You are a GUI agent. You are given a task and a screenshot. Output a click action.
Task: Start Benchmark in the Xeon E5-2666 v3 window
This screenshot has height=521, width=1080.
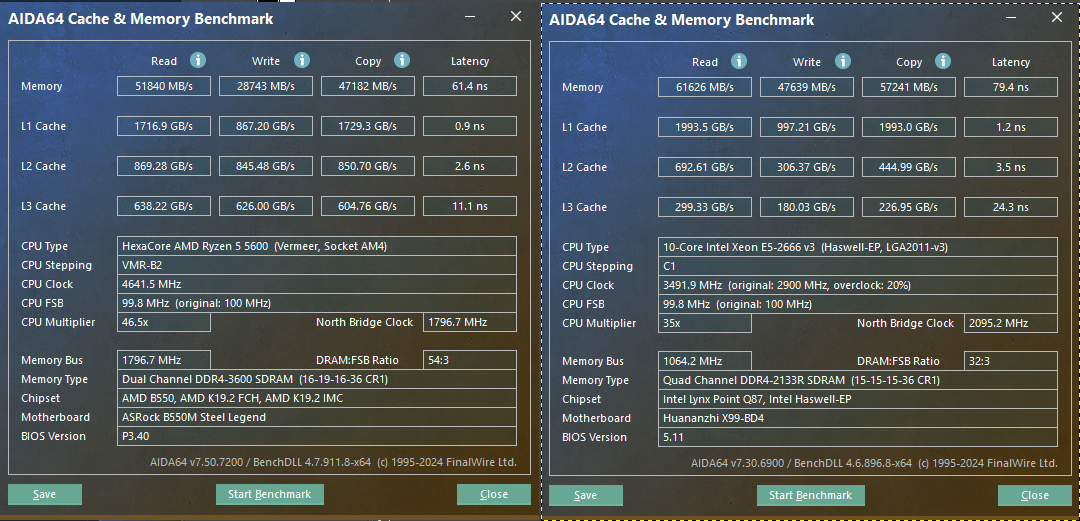pos(811,495)
